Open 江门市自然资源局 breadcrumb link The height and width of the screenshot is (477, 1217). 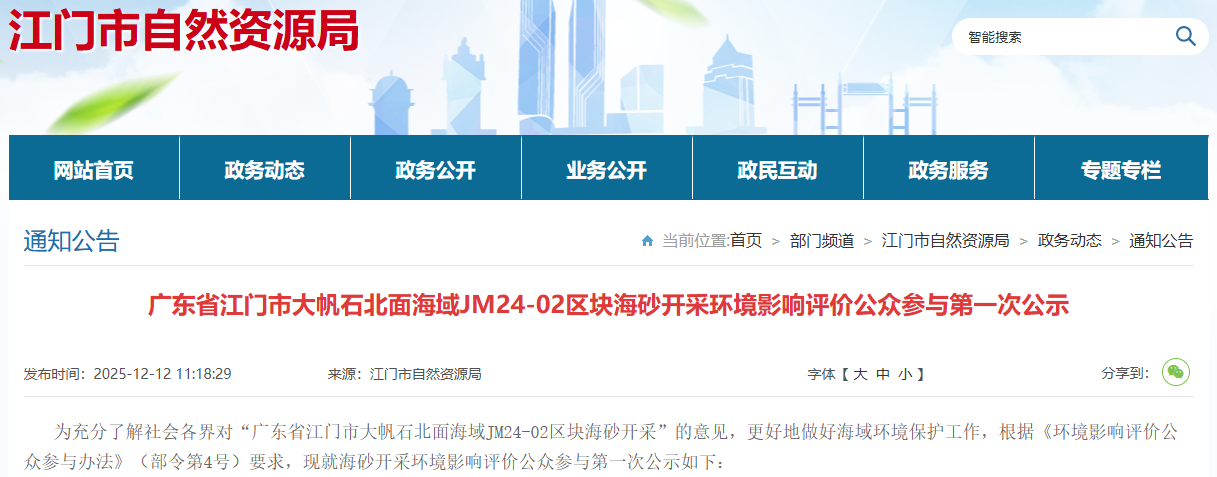coord(946,241)
